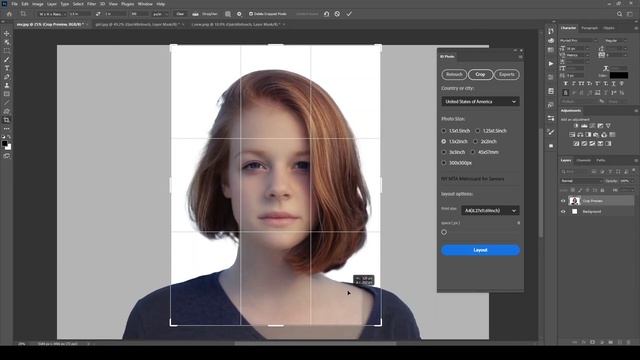Open the crop settings gear
Viewport: 640px width, 360px height.
[239, 14]
